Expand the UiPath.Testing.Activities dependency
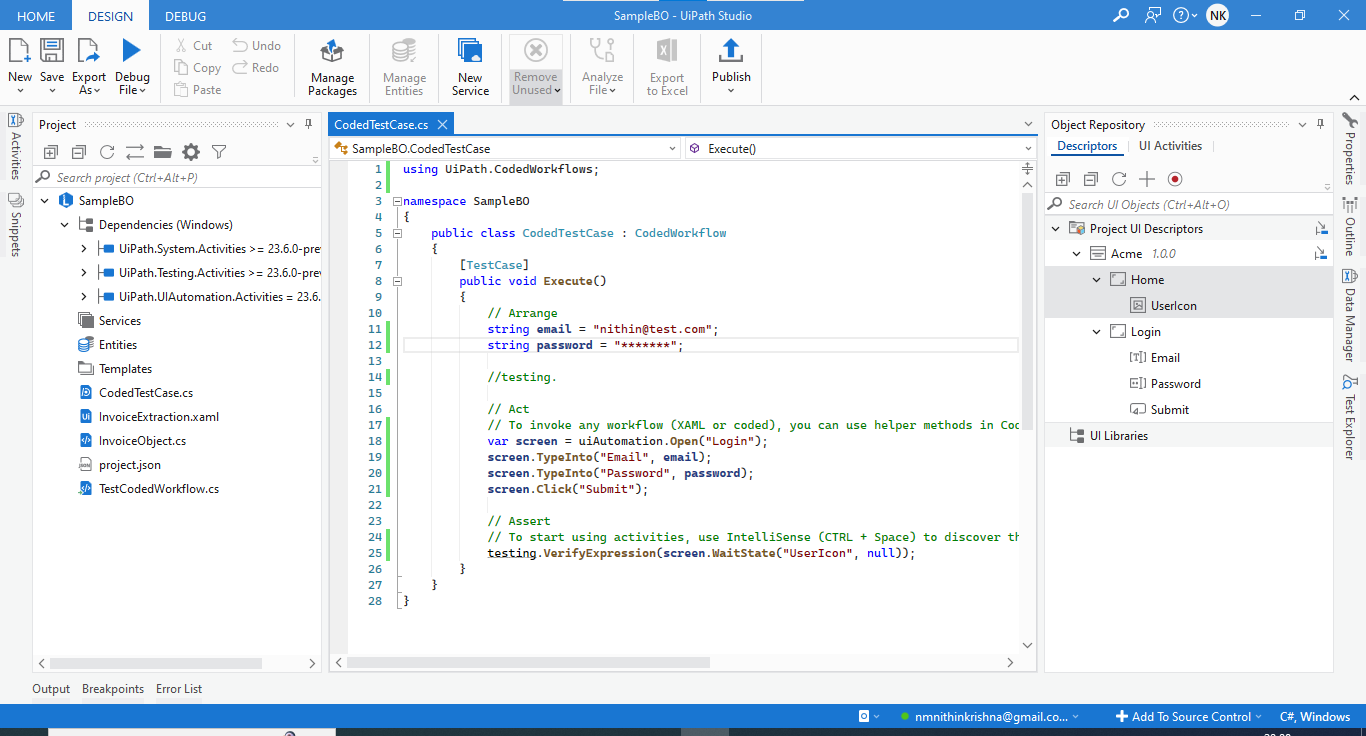Image resolution: width=1366 pixels, height=736 pixels. pyautogui.click(x=84, y=273)
